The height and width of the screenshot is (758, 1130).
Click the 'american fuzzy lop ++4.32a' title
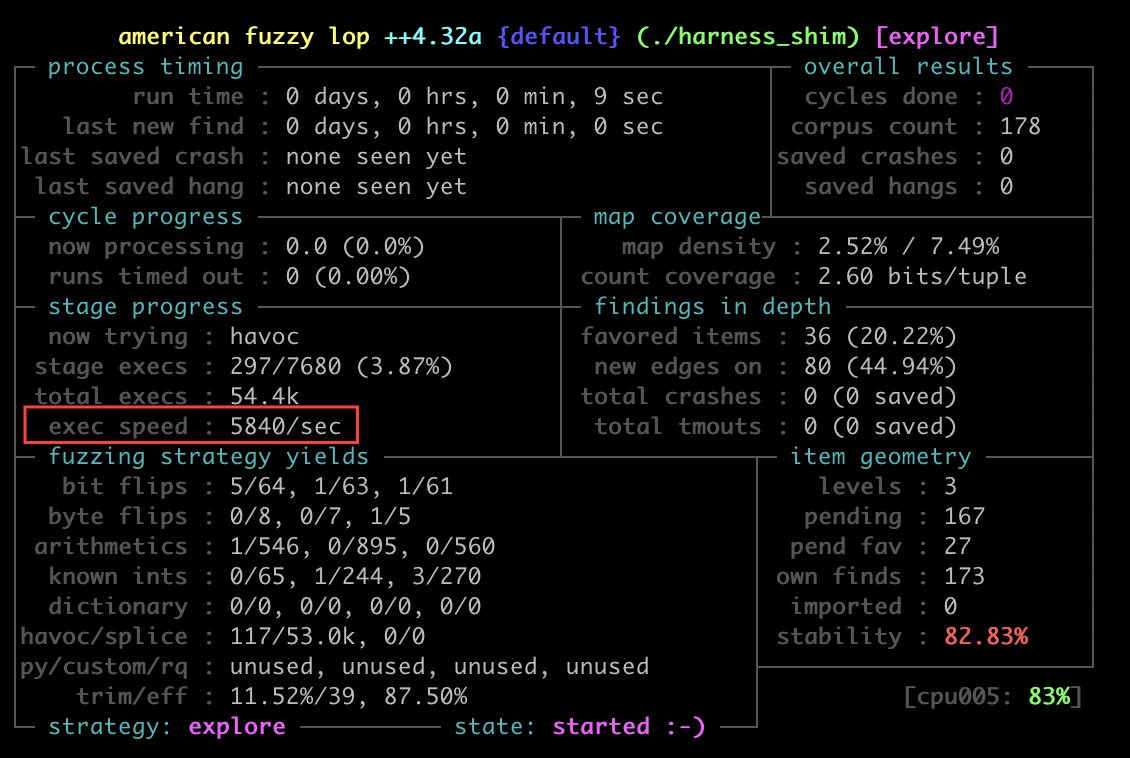(x=300, y=36)
